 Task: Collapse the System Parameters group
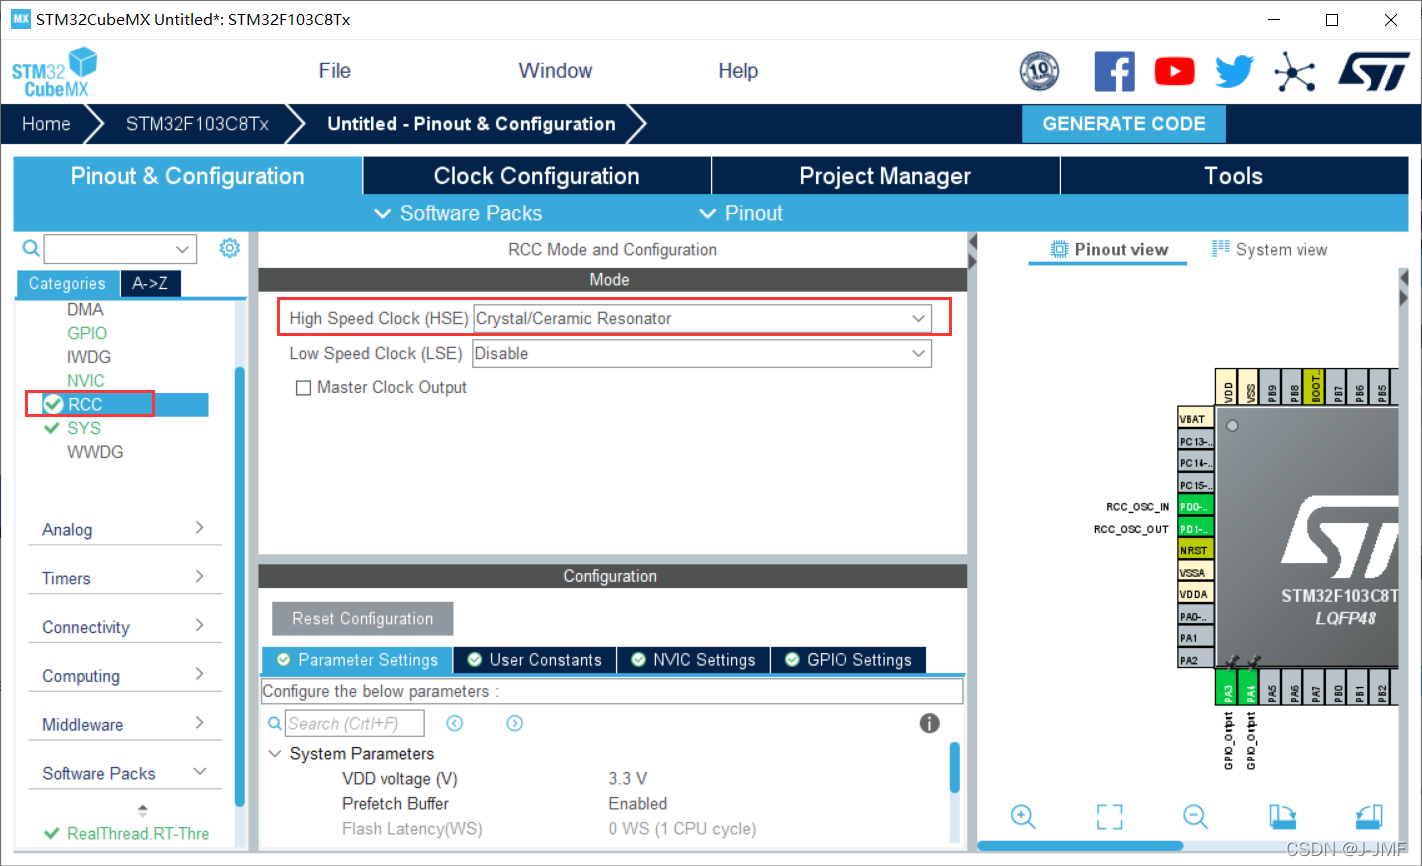pyautogui.click(x=275, y=754)
